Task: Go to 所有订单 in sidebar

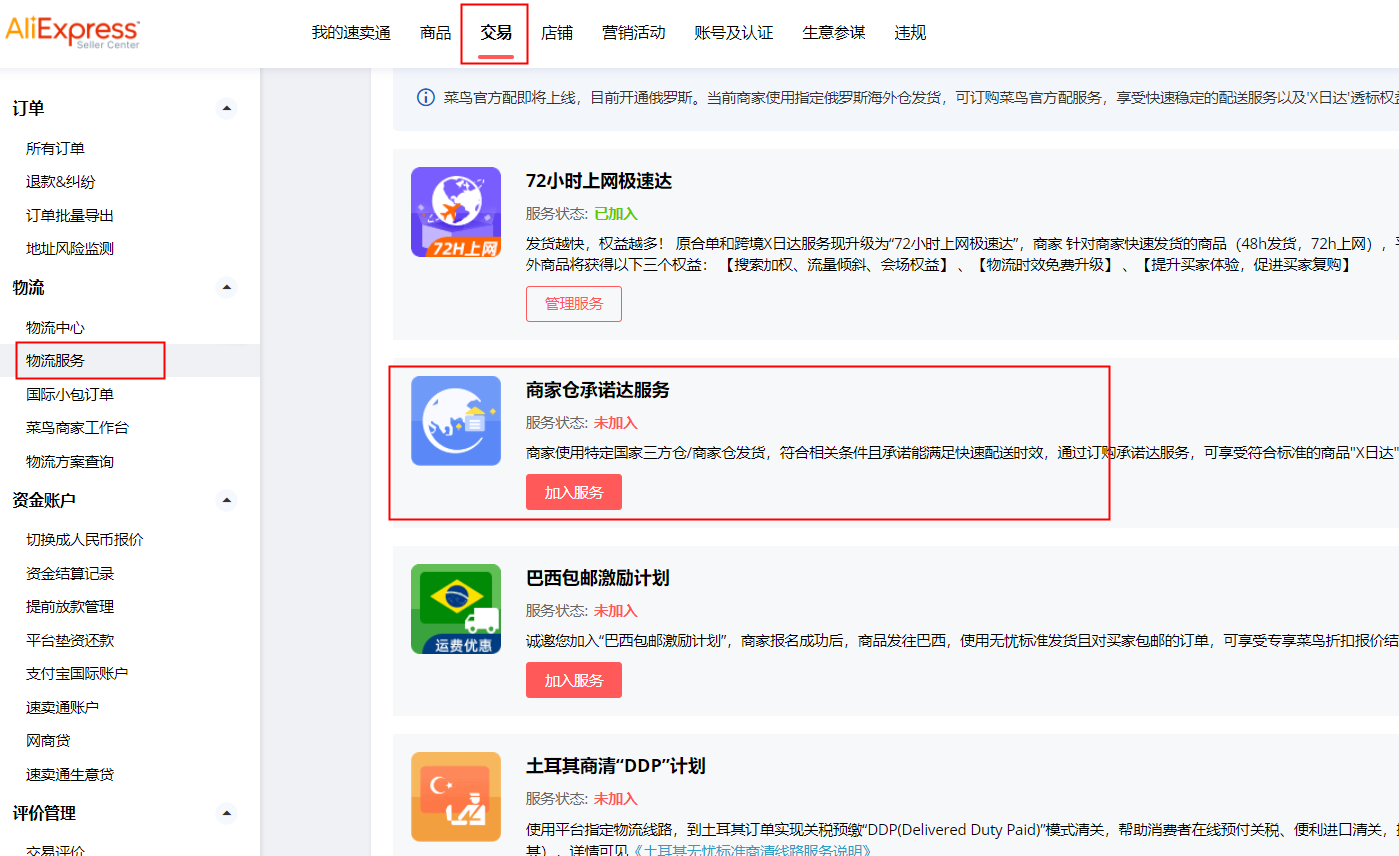Action: pos(55,148)
